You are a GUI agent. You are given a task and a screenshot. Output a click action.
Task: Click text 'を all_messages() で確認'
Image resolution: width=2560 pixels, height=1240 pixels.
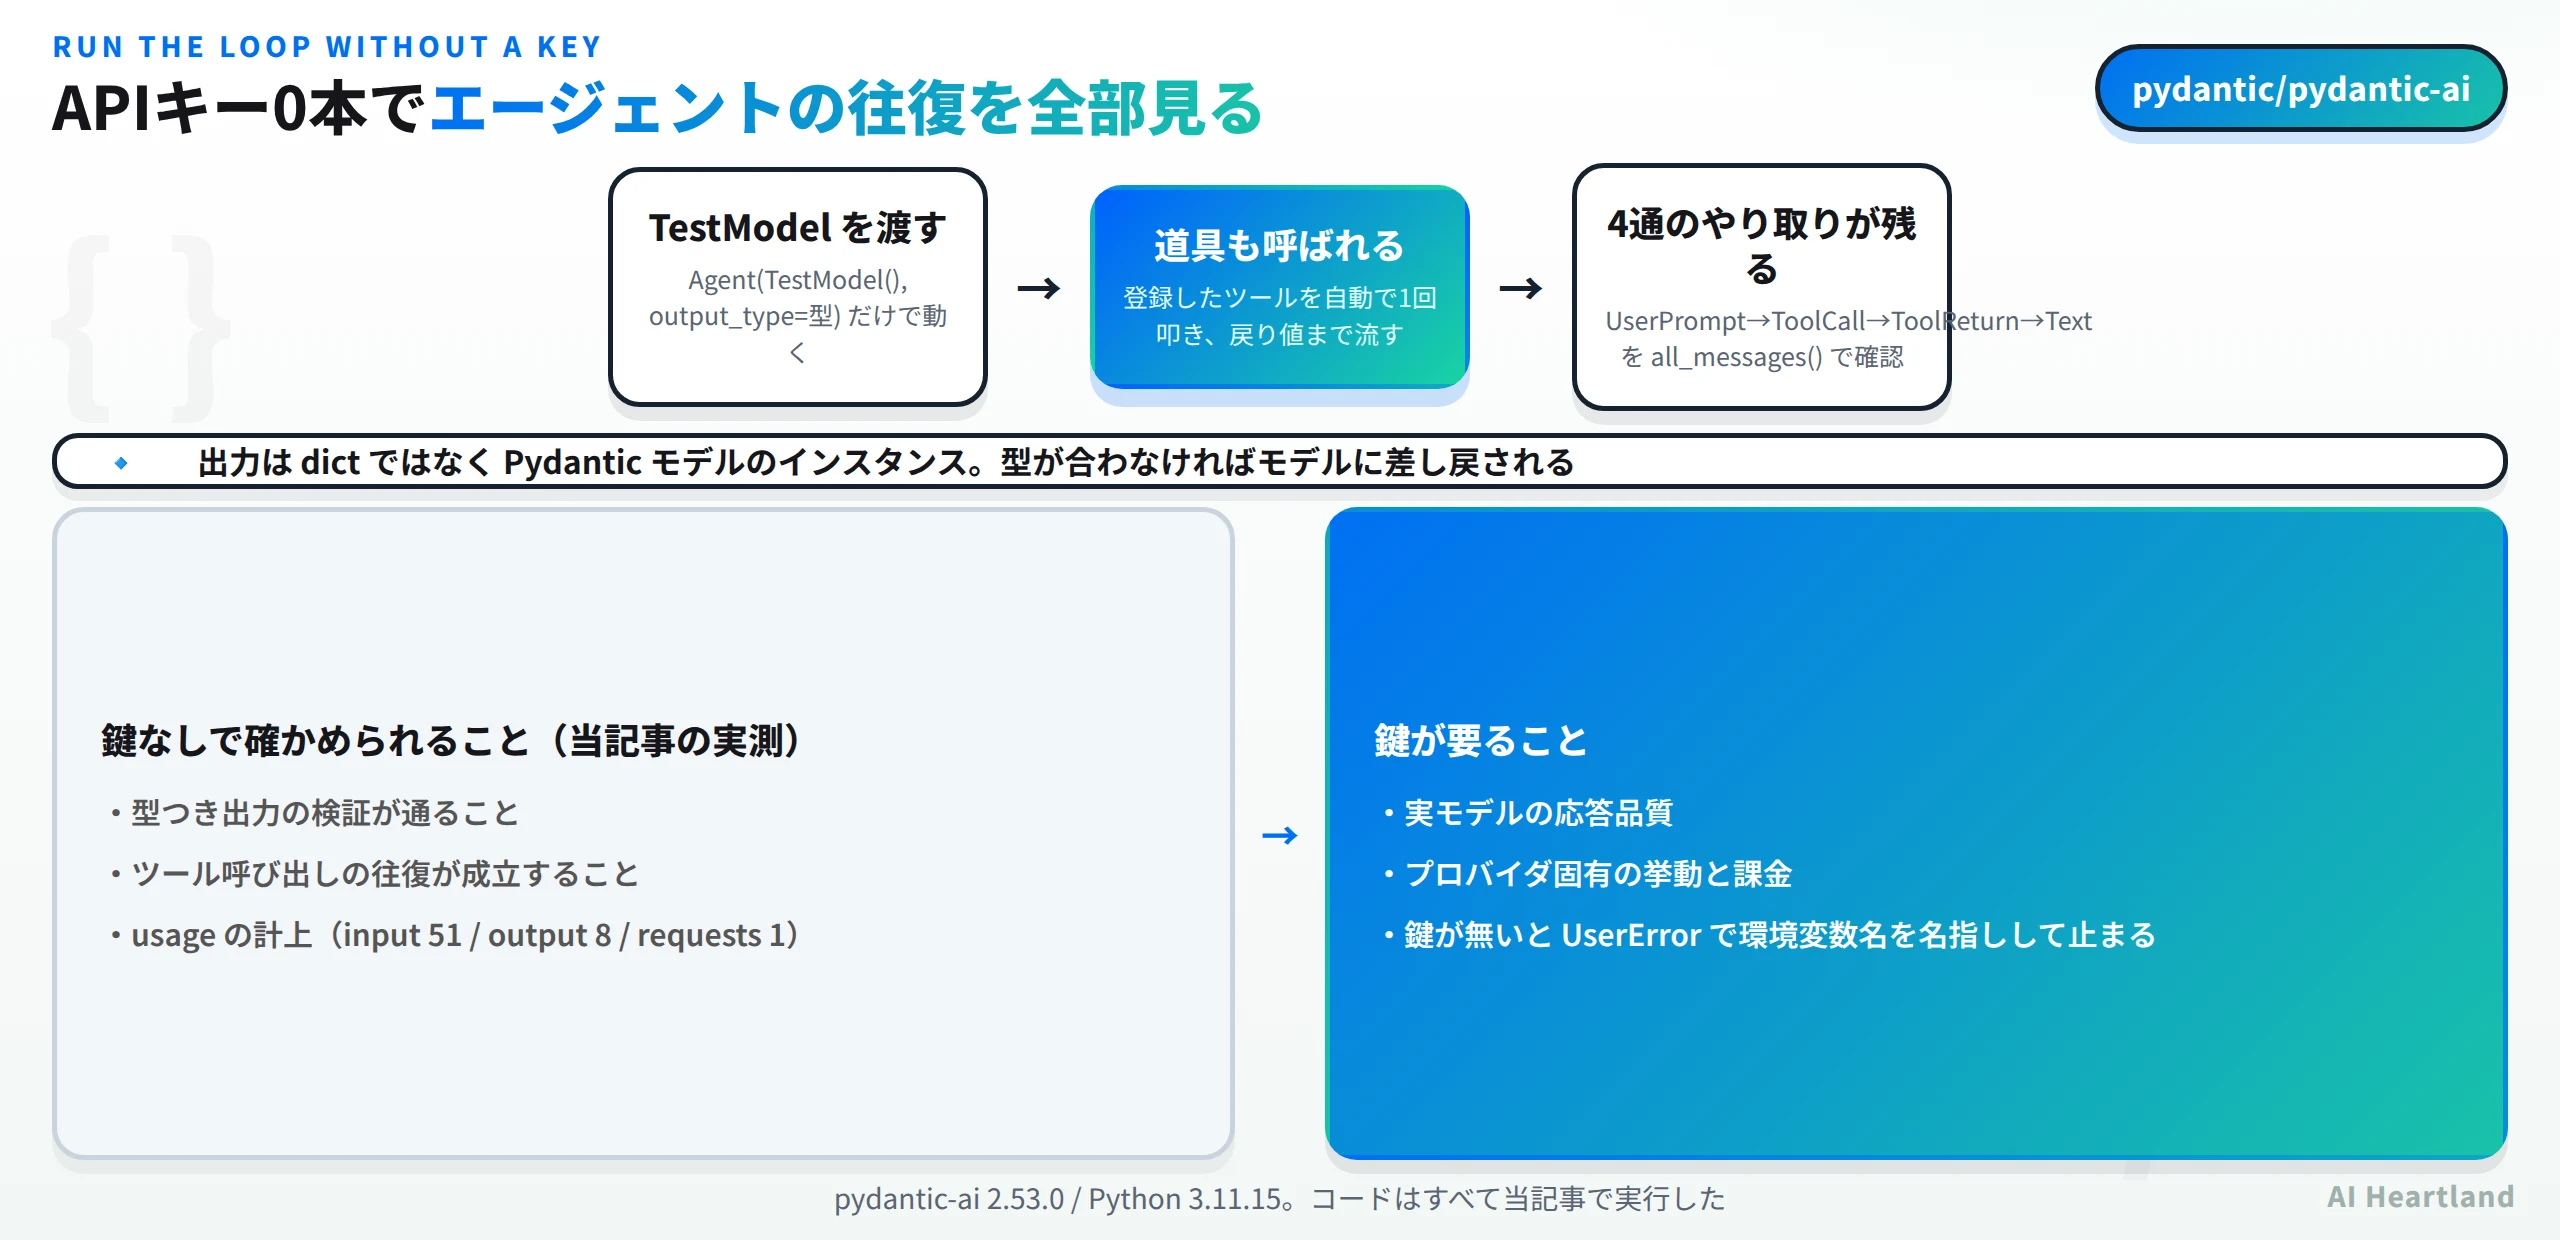tap(1762, 357)
